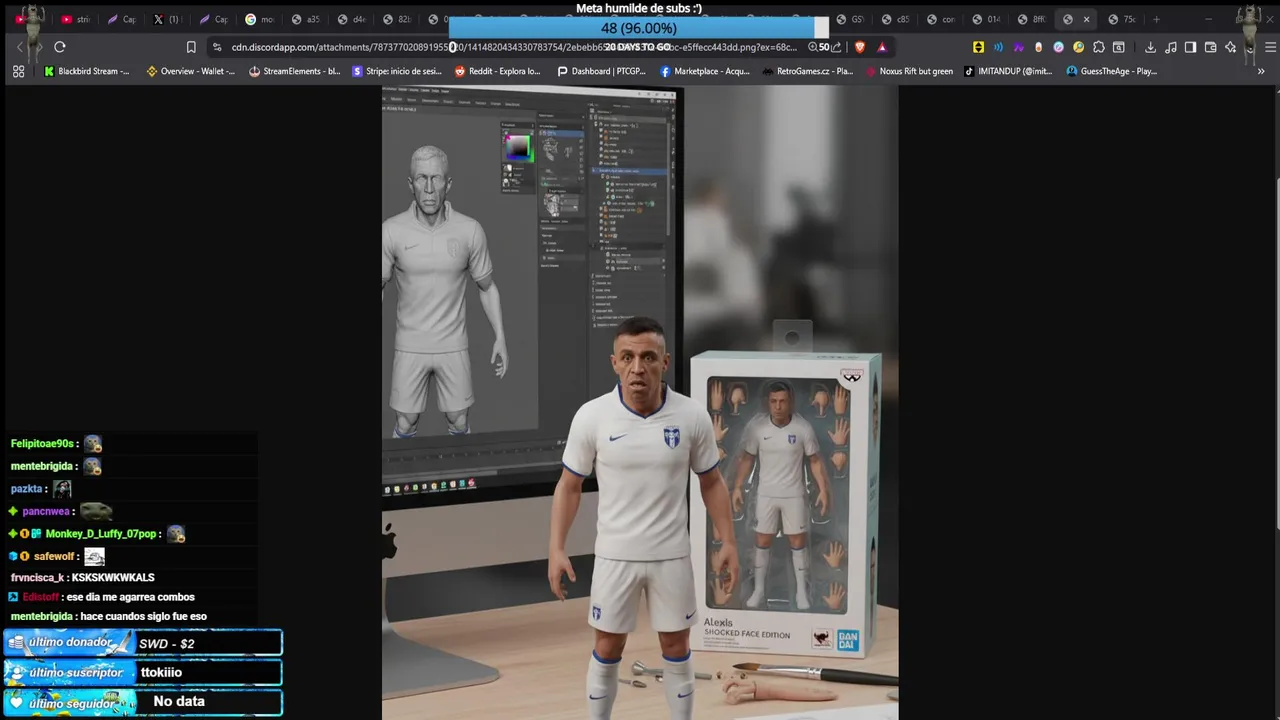Show more bookmarks via the double chevron
This screenshot has width=1280, height=720.
pyautogui.click(x=1260, y=71)
